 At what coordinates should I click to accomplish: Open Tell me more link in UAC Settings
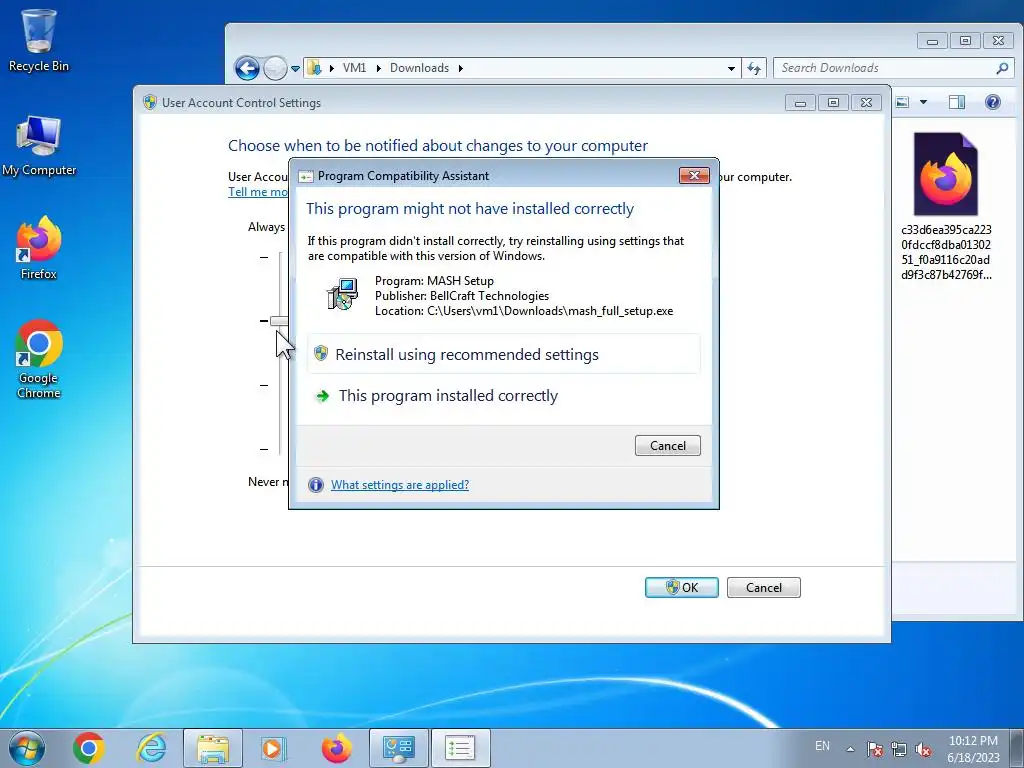pos(258,191)
